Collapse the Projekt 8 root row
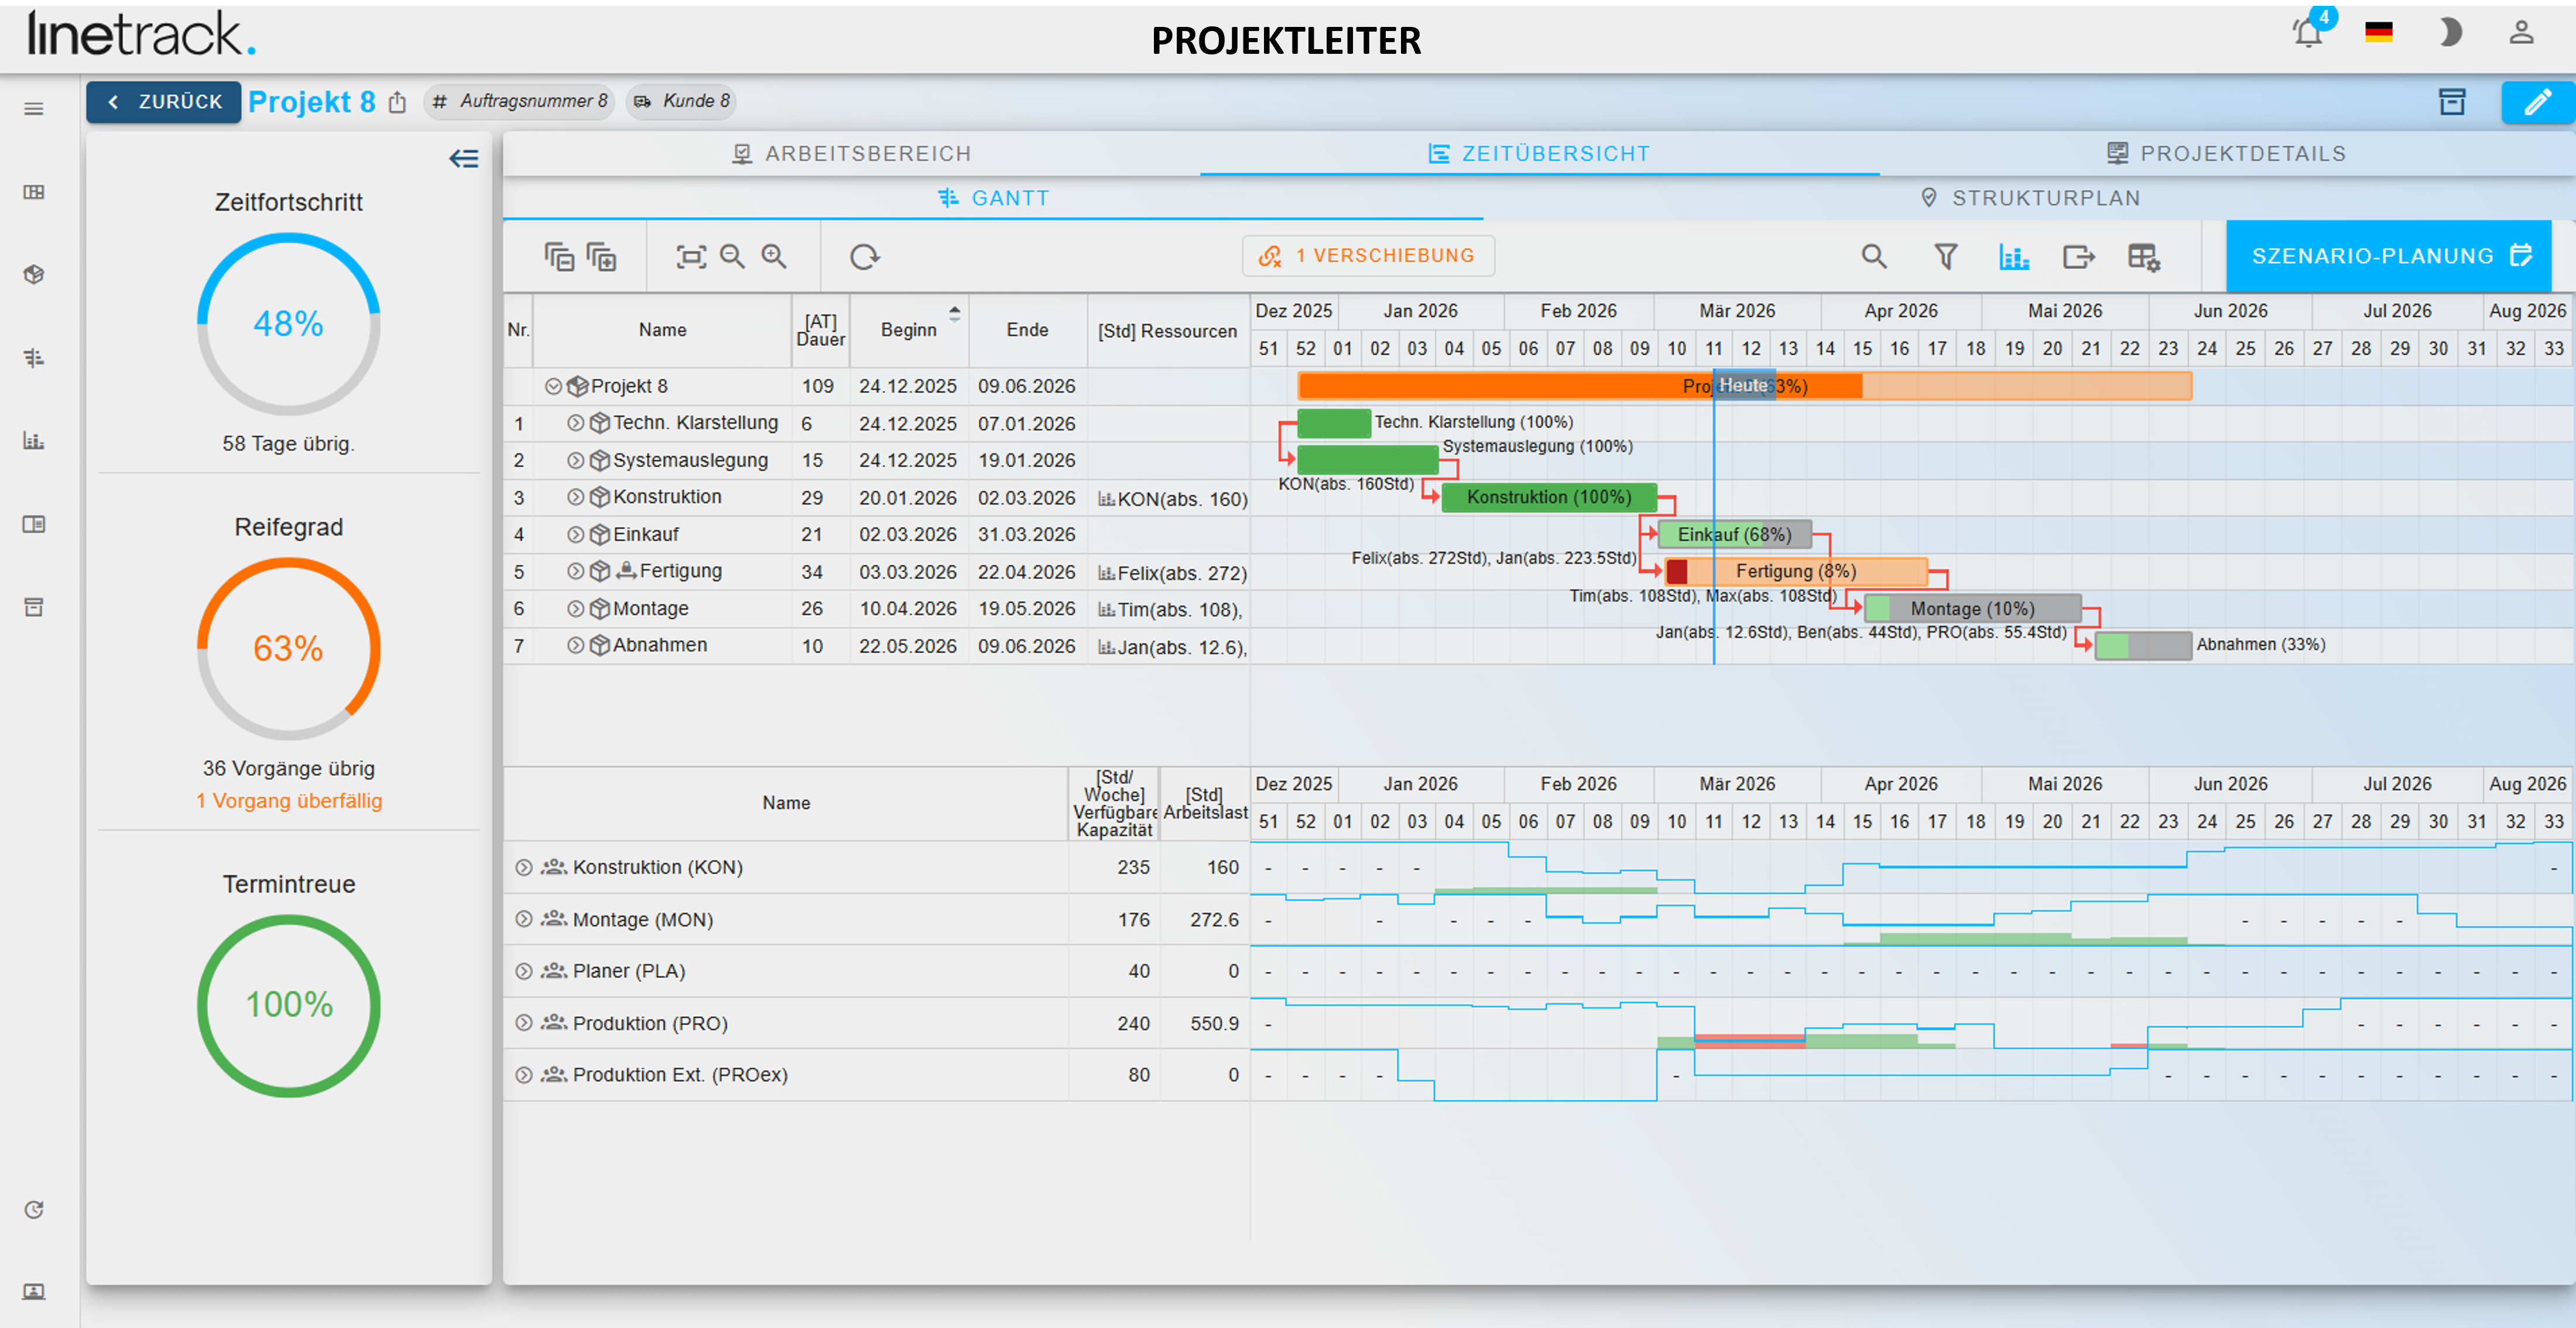This screenshot has height=1328, width=2576. click(x=553, y=386)
